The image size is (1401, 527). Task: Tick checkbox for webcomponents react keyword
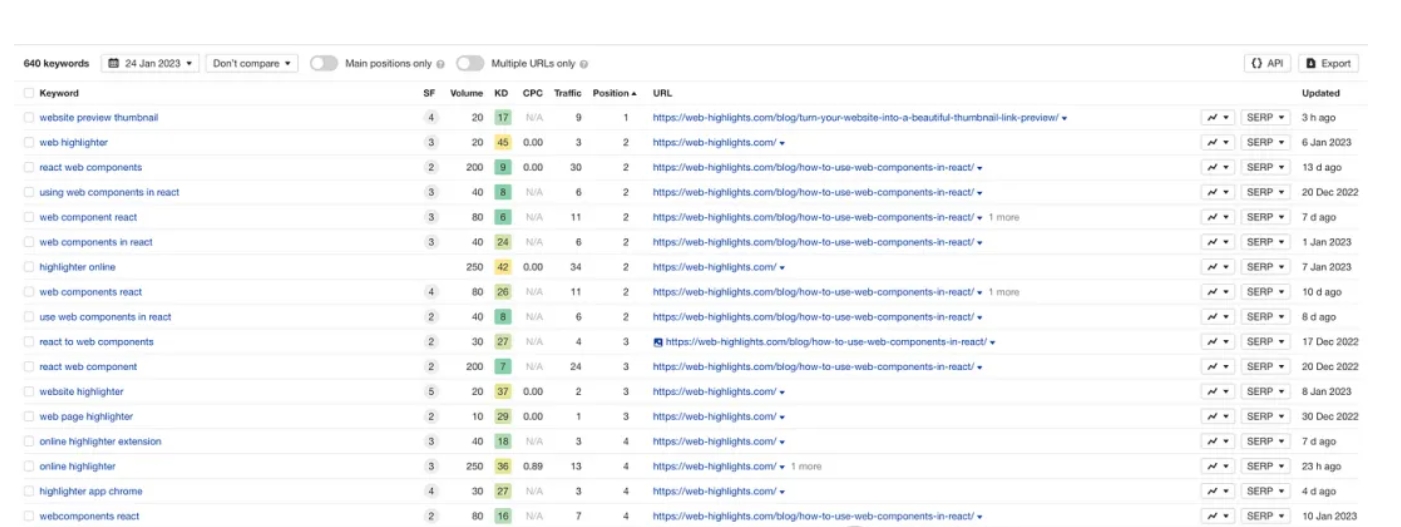(29, 516)
